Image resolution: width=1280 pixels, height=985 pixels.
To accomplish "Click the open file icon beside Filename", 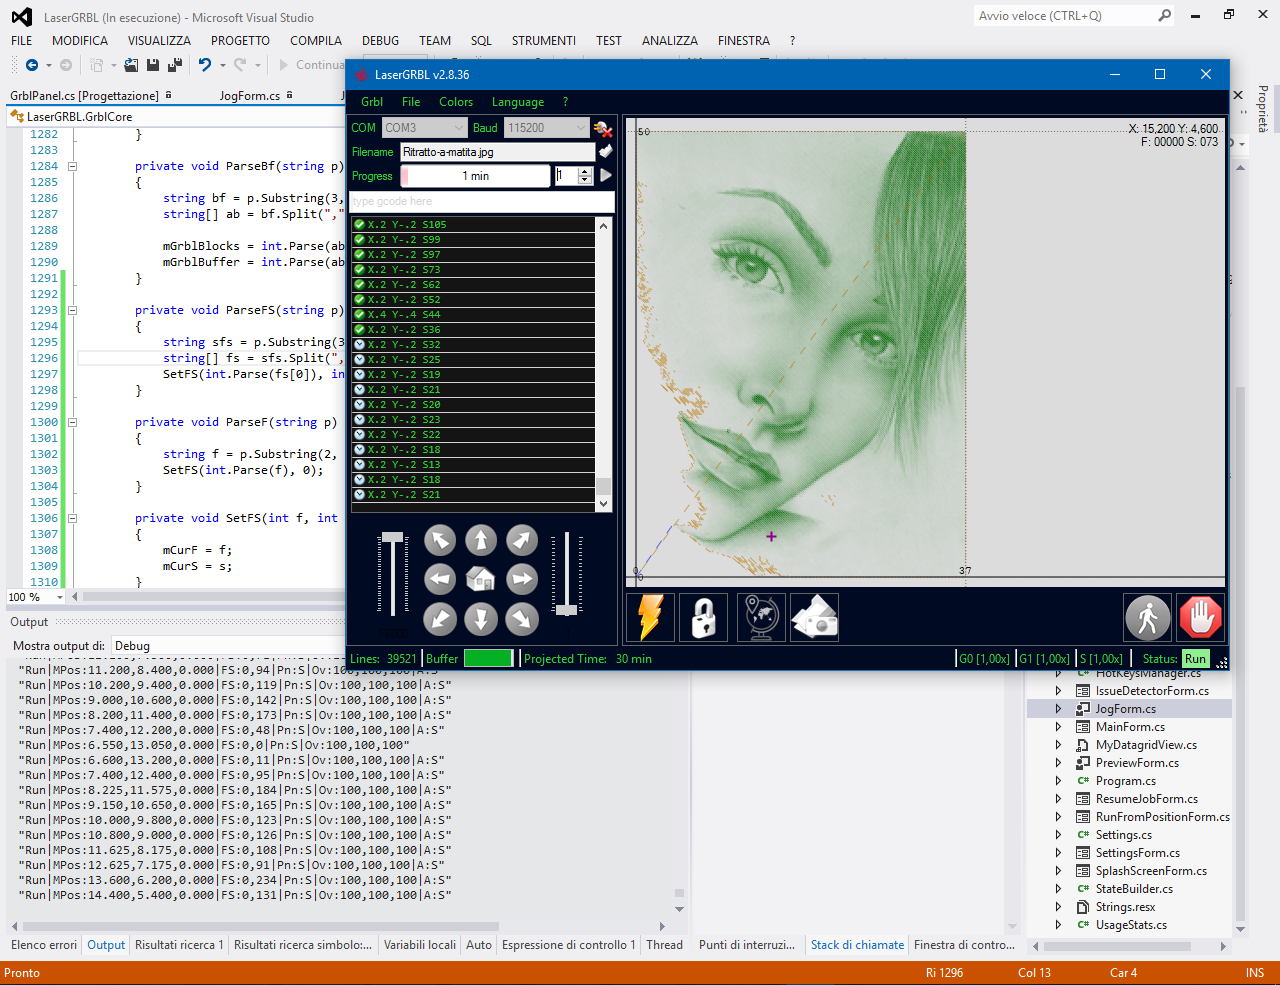I will pos(605,151).
